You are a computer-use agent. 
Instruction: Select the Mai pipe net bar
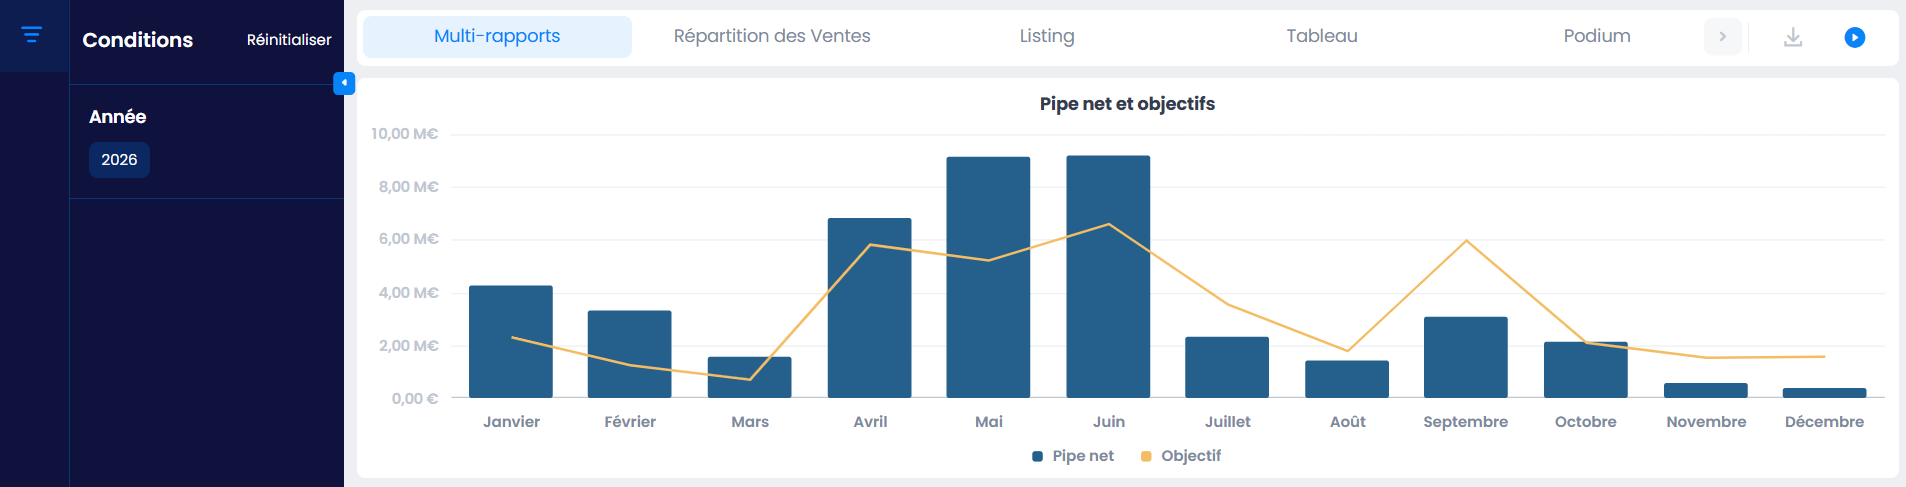click(x=988, y=277)
